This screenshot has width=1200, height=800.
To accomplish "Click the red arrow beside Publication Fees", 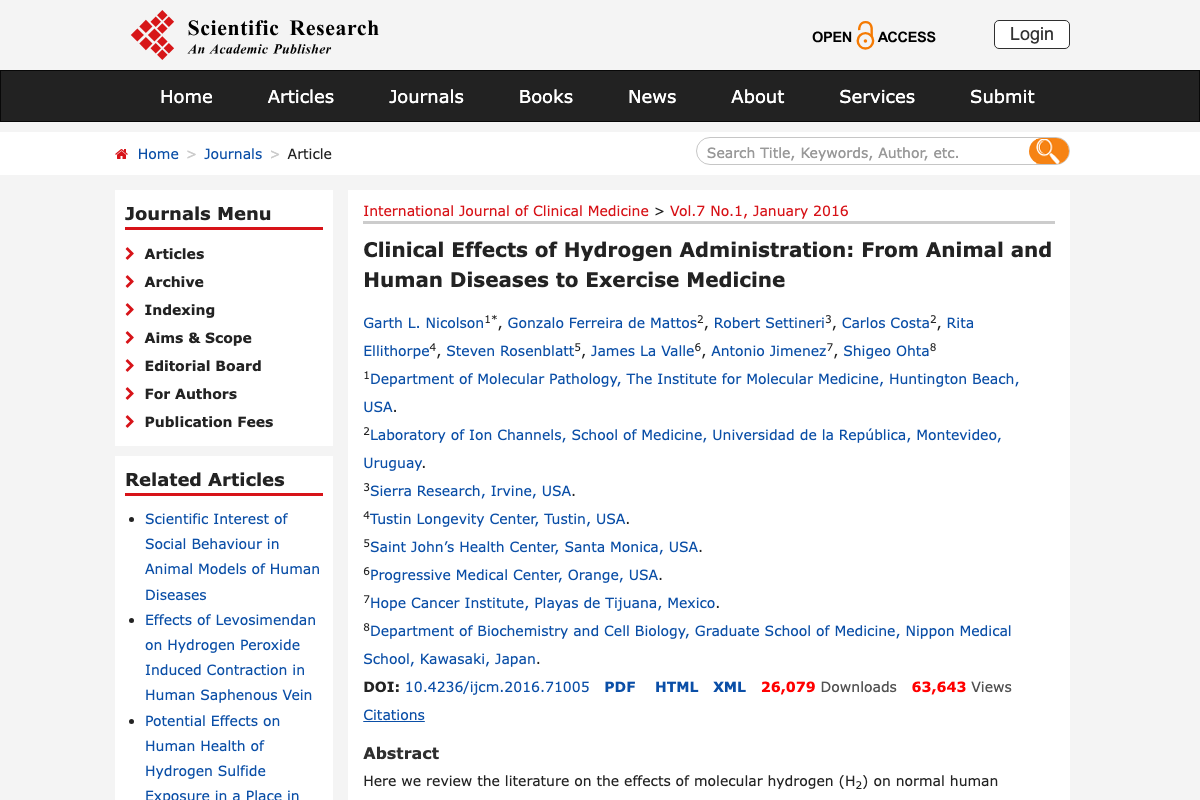I will point(129,422).
